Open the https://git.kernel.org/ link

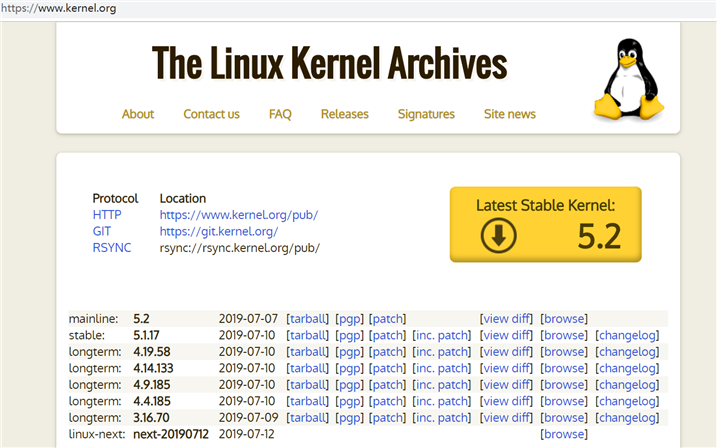click(x=219, y=231)
